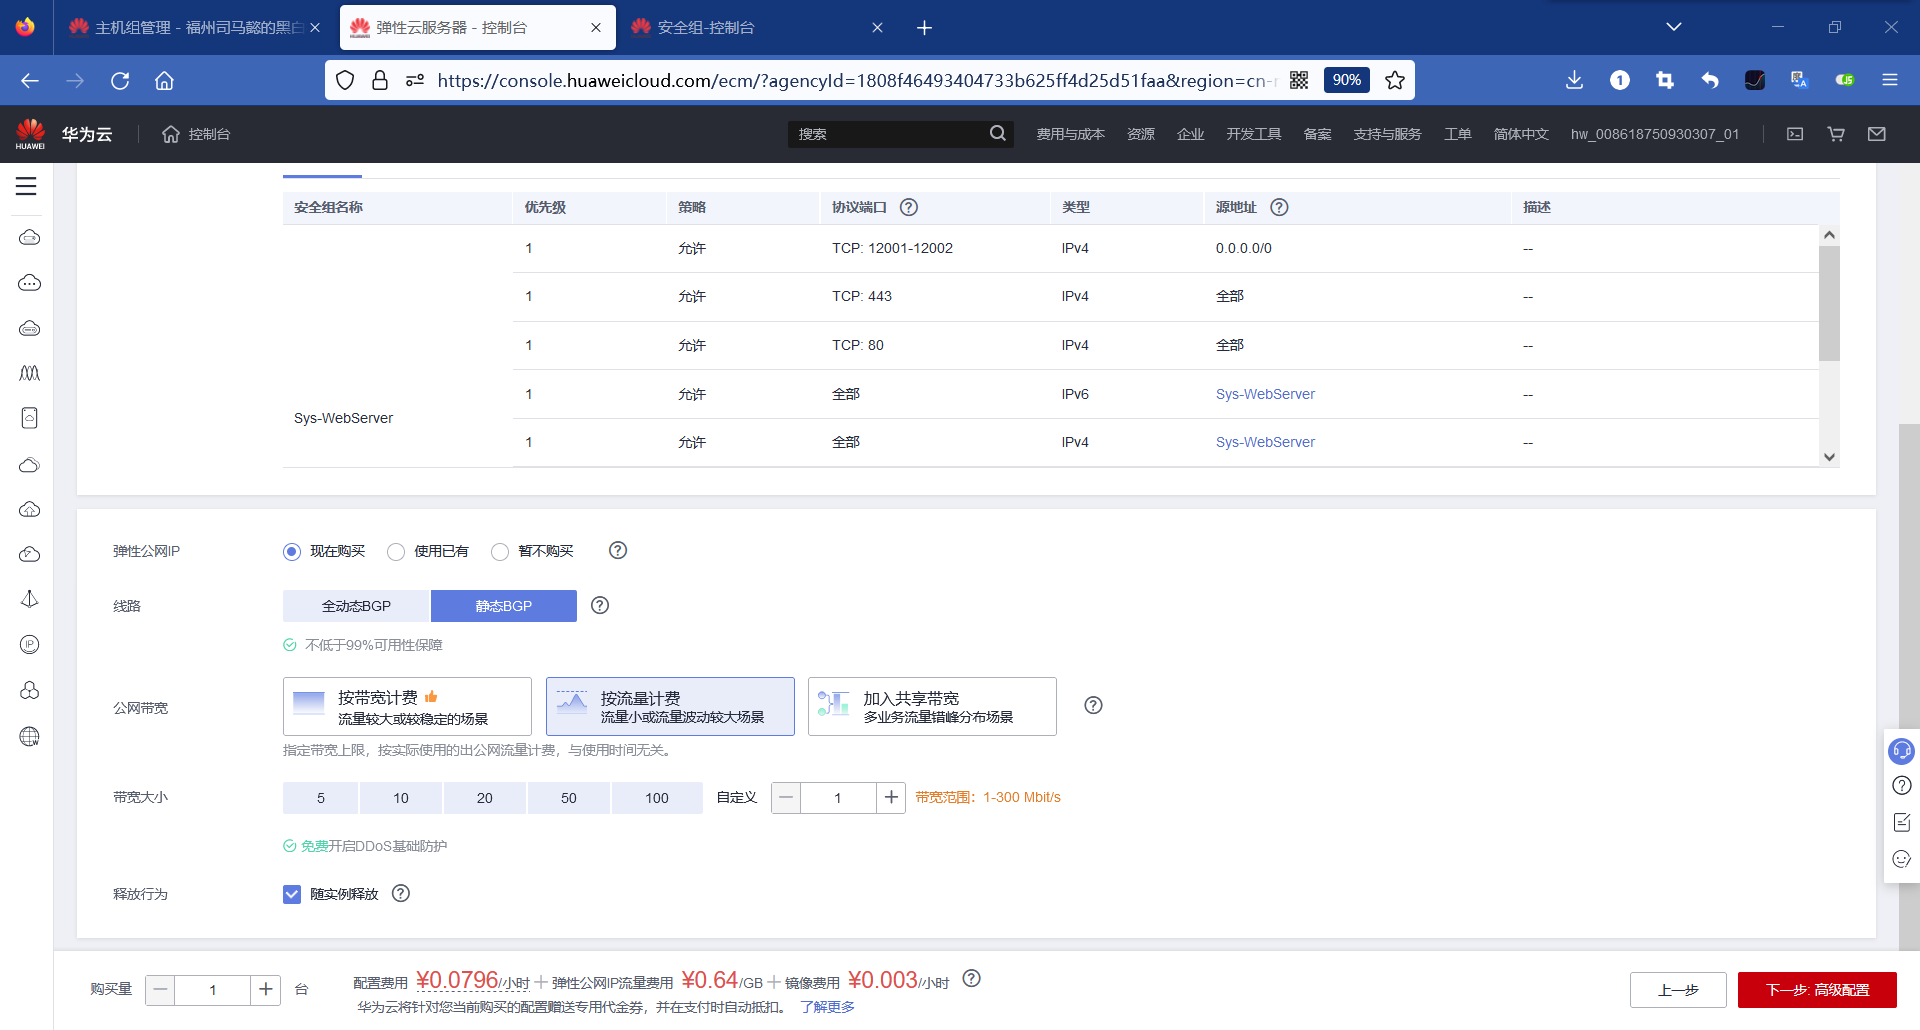Bookmark this page with the star icon

click(1395, 80)
